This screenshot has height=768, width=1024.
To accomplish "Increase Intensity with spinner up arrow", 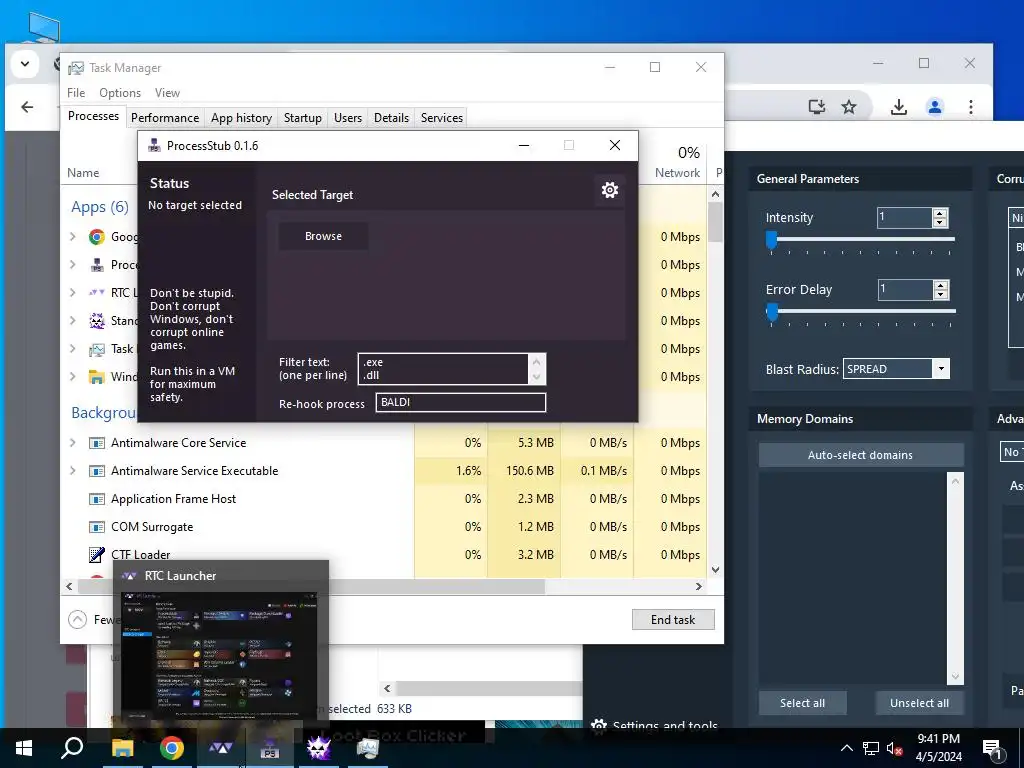I will click(x=940, y=213).
